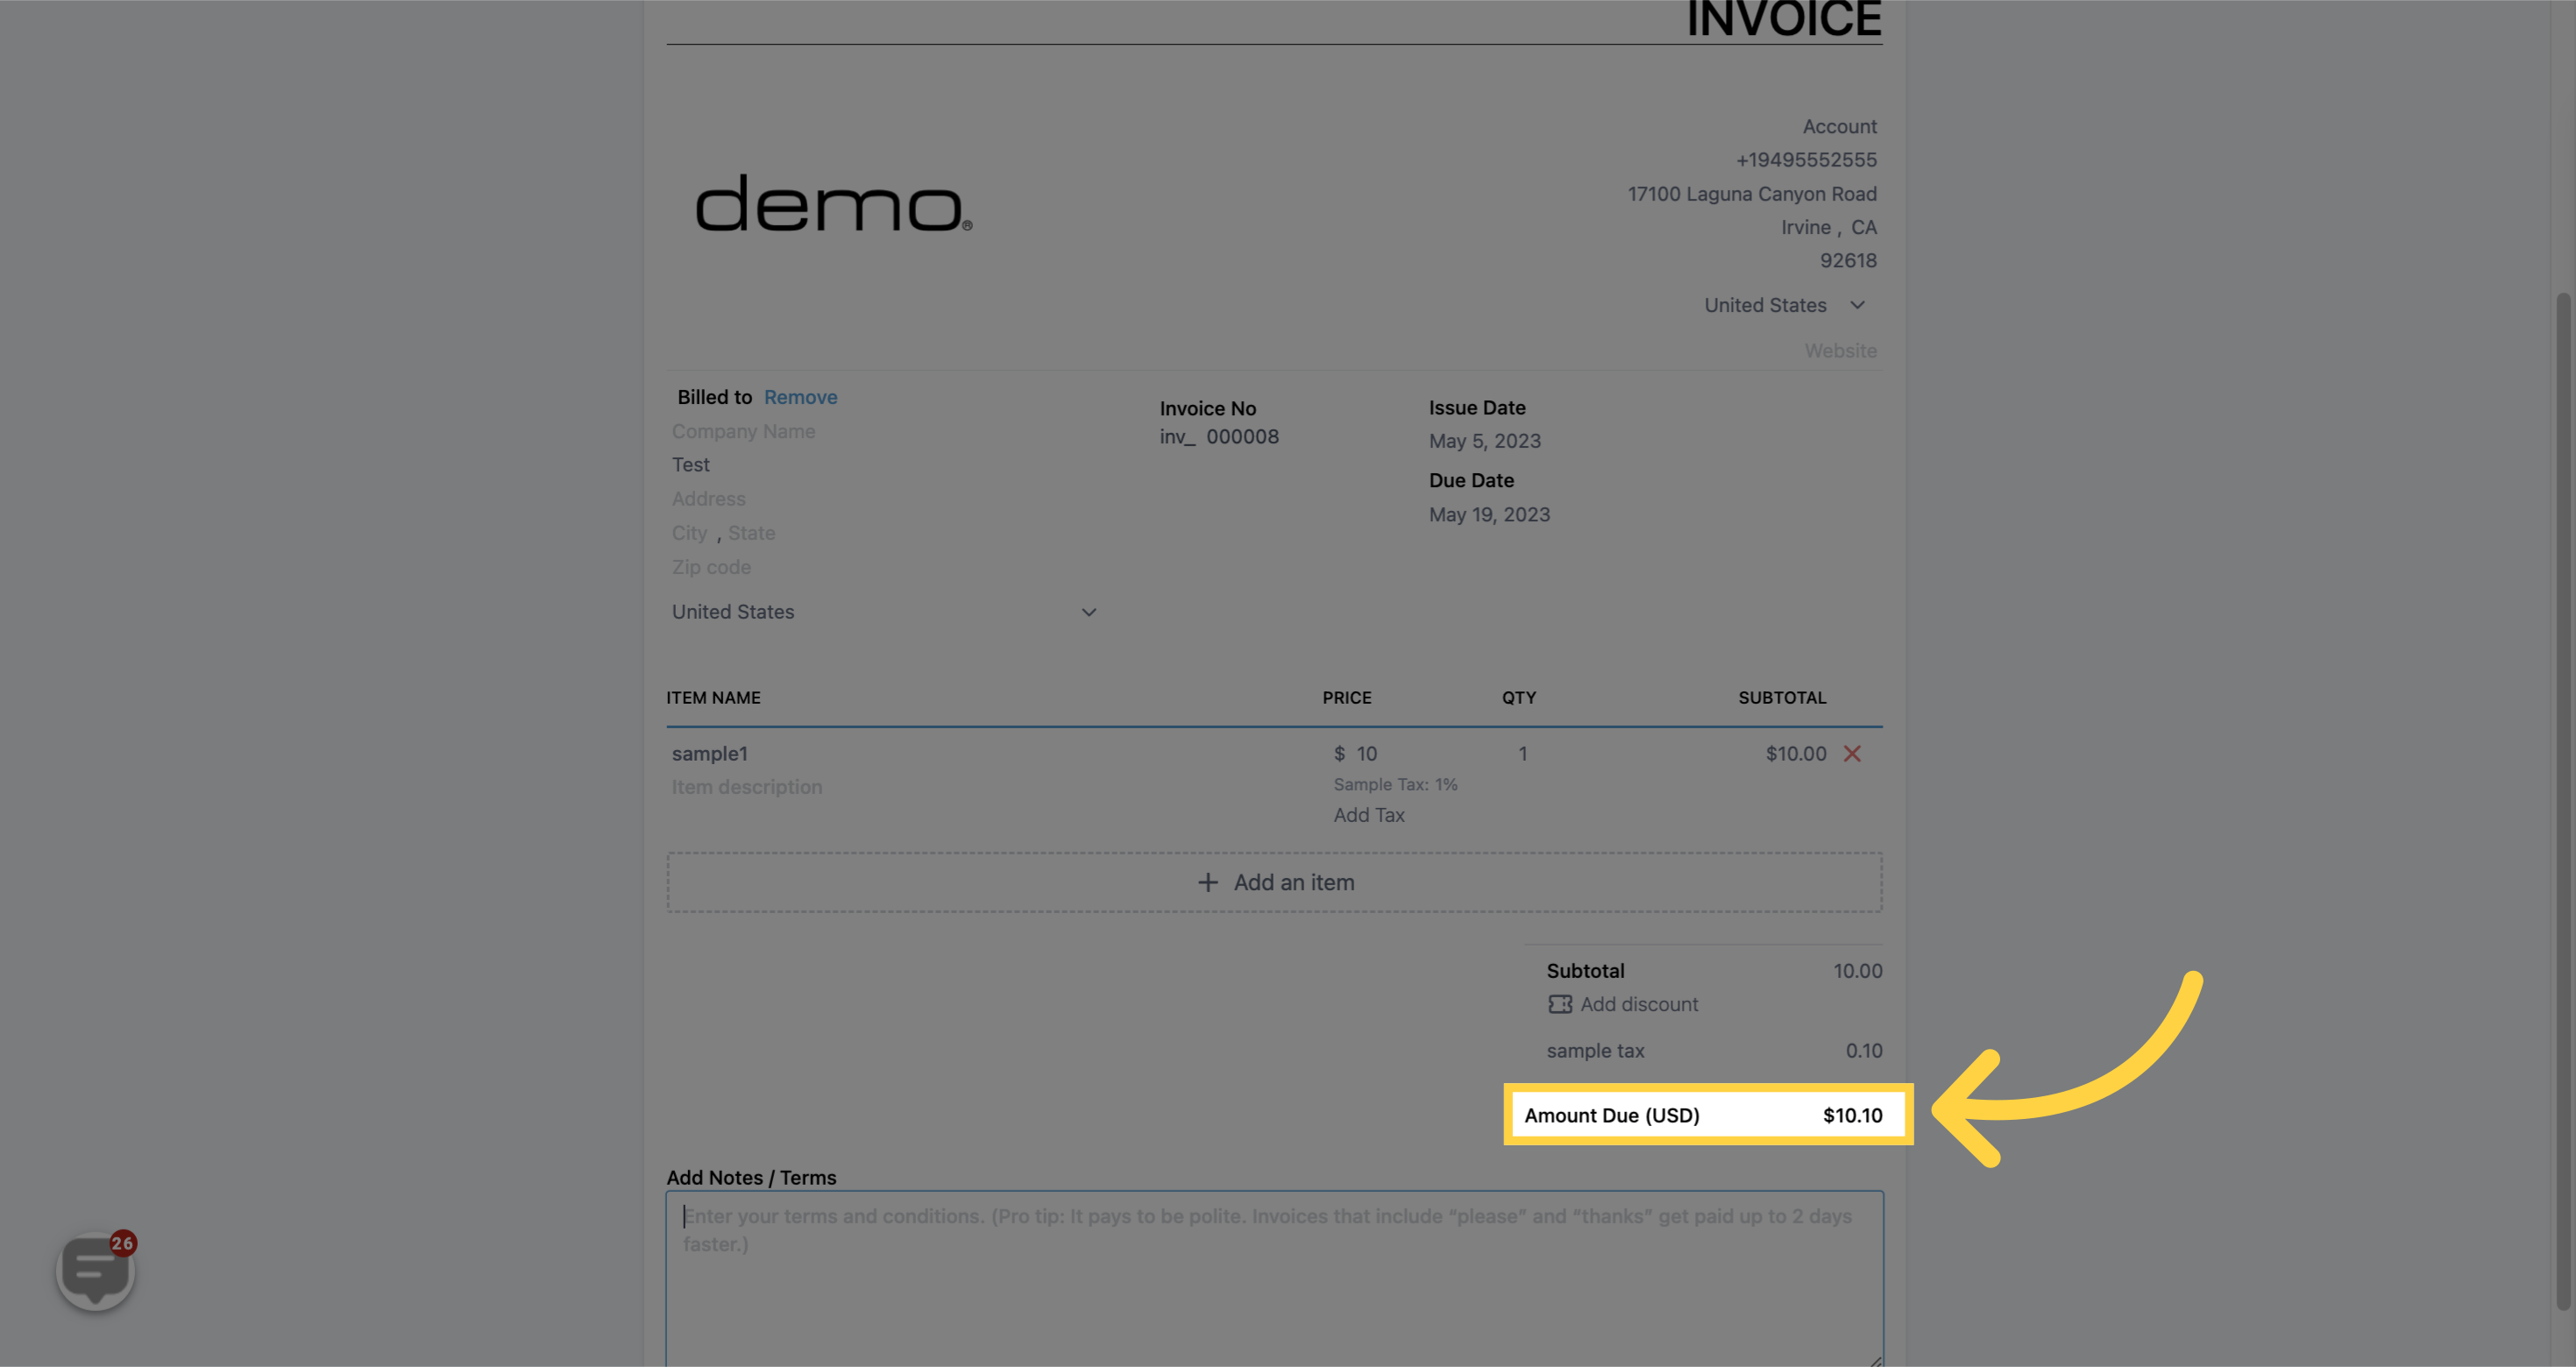Image resolution: width=2576 pixels, height=1367 pixels.
Task: Click the Account name field
Action: click(x=1839, y=127)
